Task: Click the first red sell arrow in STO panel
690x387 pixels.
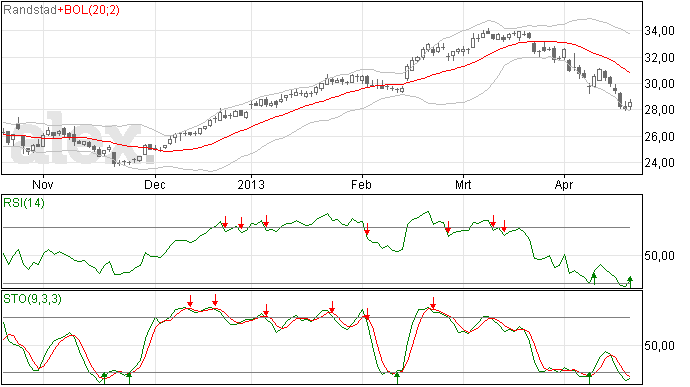Action: (x=190, y=301)
